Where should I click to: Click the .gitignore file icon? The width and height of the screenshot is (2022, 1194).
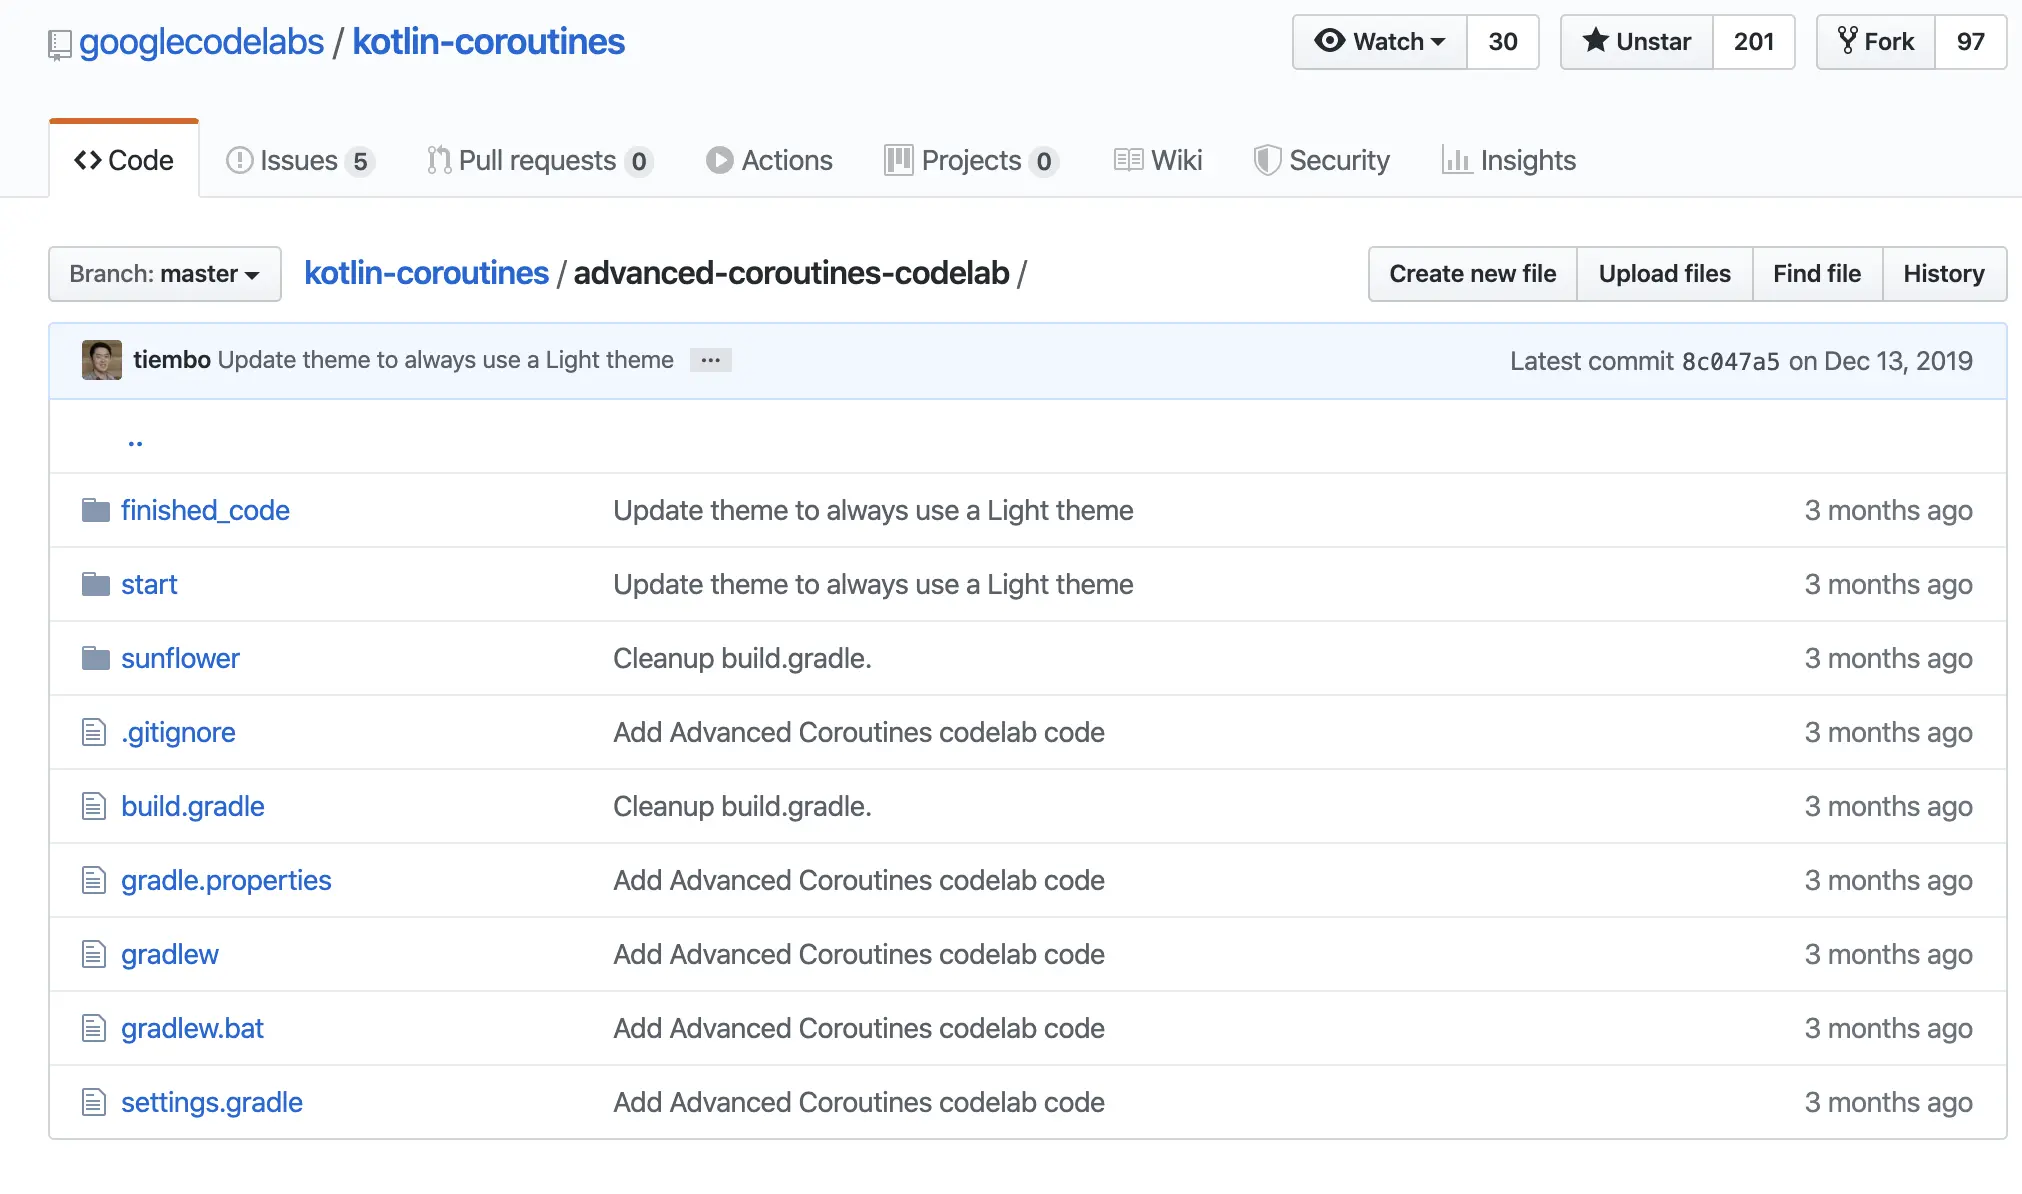(94, 733)
